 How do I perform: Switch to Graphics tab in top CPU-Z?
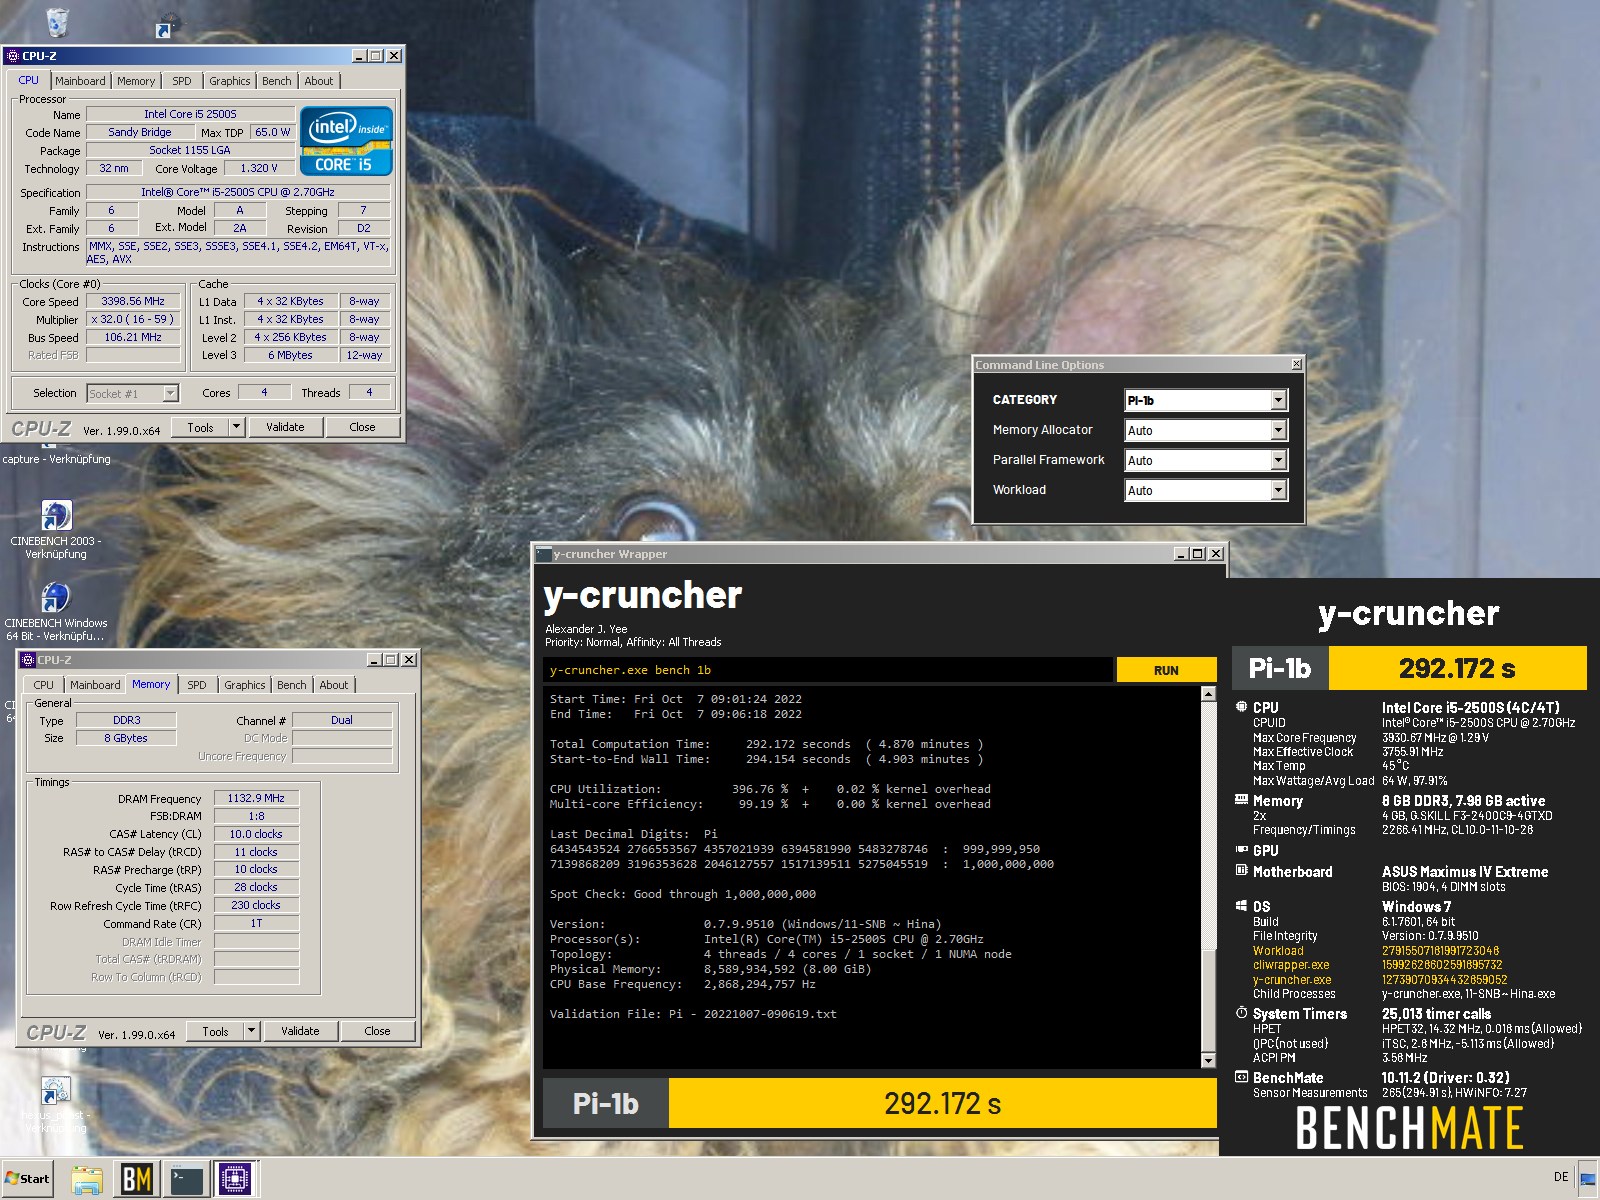click(x=229, y=81)
